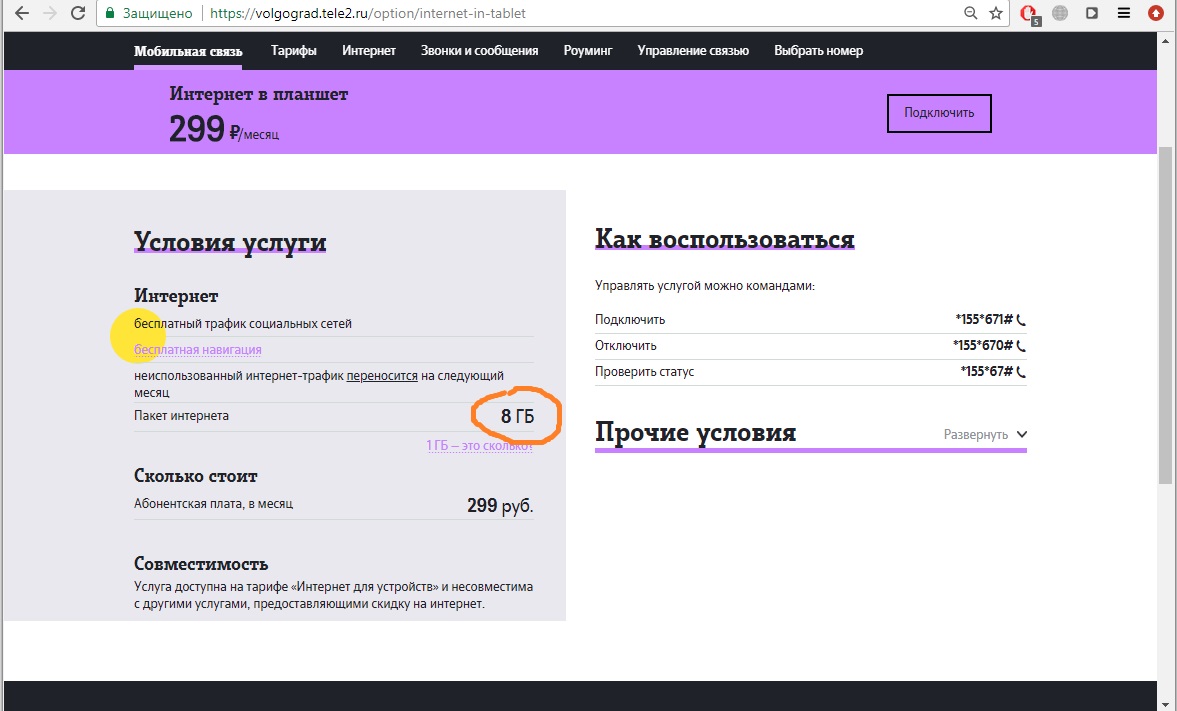This screenshot has width=1177, height=711.
Task: Open Управление связью menu item
Action: [693, 51]
